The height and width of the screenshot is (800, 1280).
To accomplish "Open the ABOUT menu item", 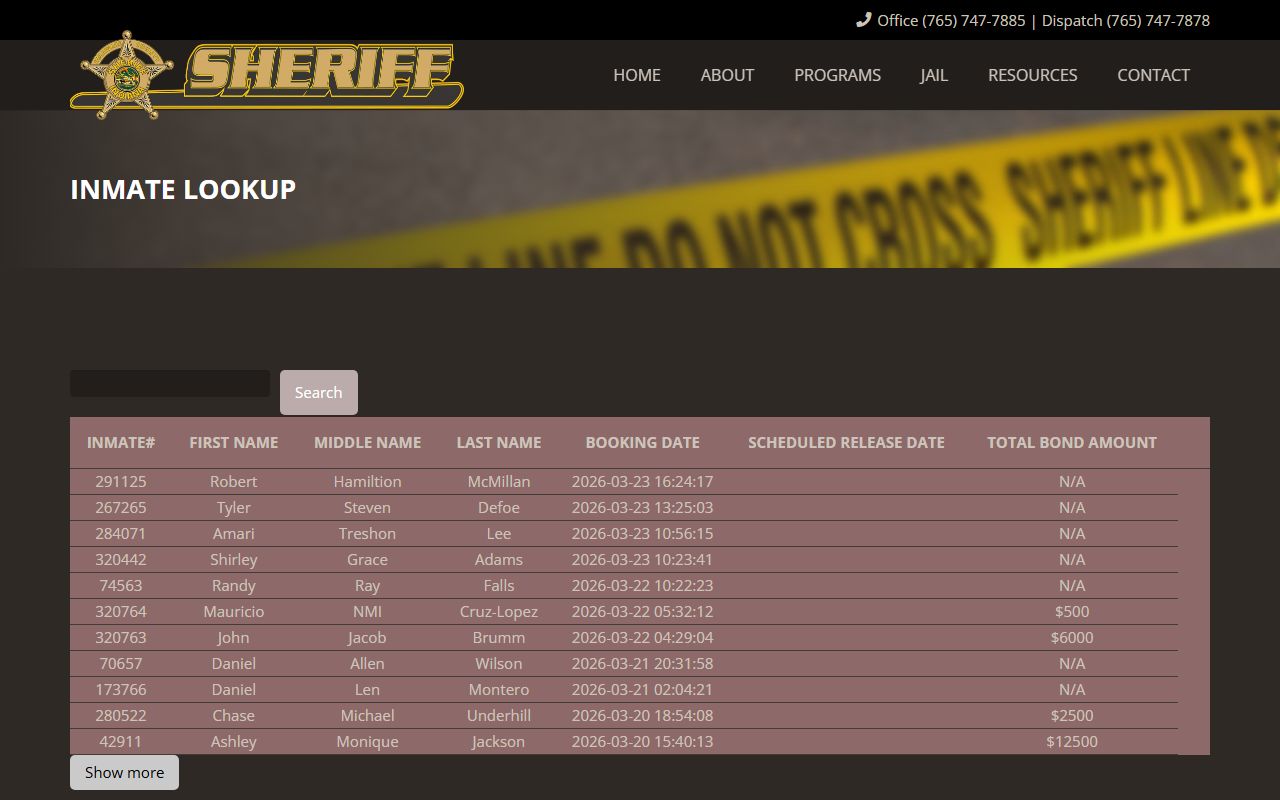I will coord(727,75).
